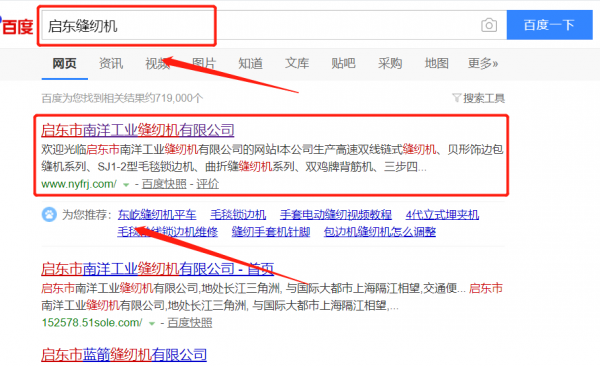Open 百度快照 link under nyfrj.com
This screenshot has width=600, height=366.
pos(164,184)
